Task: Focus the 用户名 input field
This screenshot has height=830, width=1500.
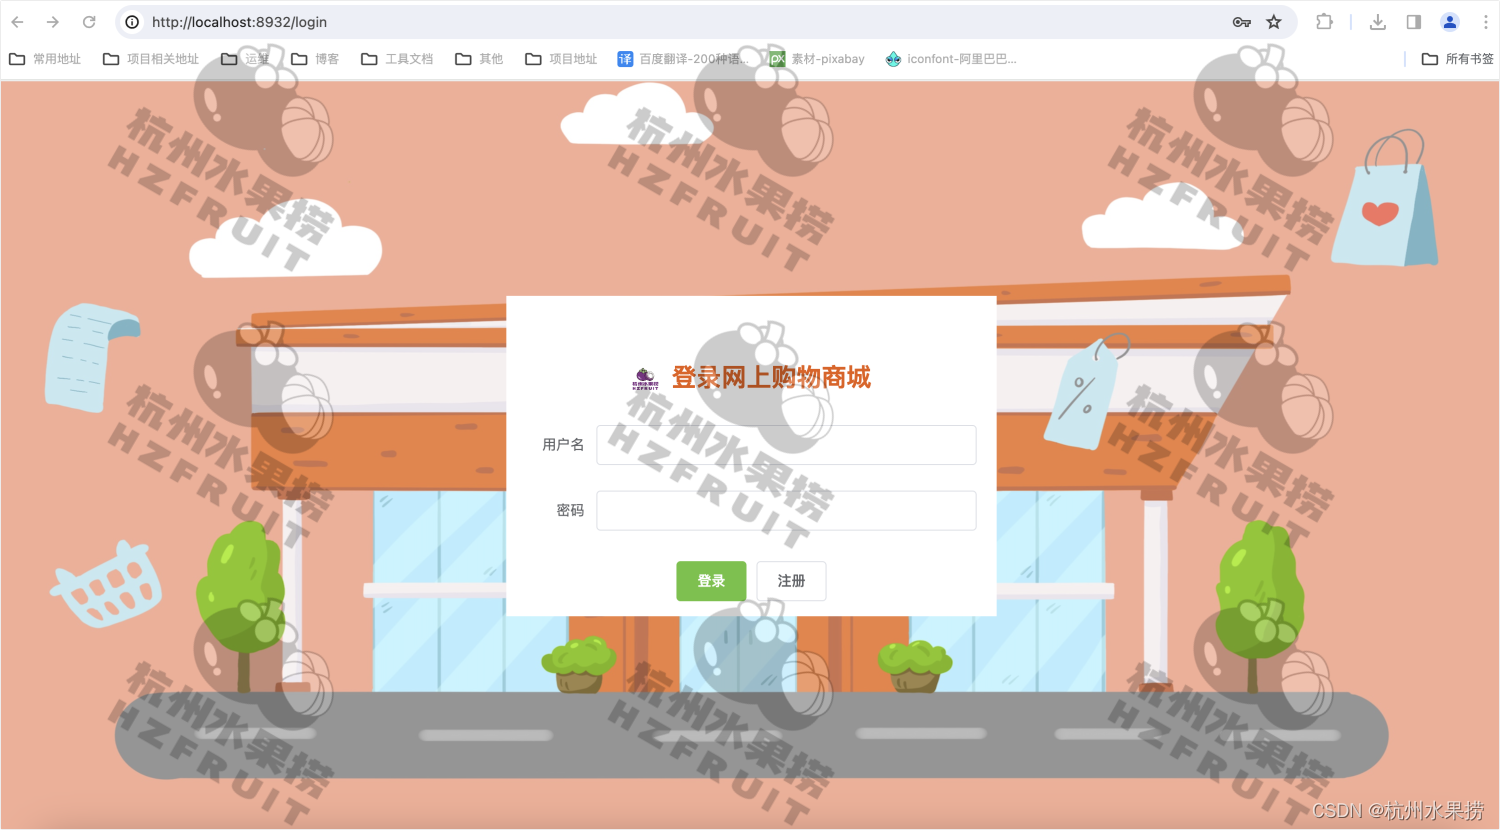Action: pyautogui.click(x=786, y=445)
